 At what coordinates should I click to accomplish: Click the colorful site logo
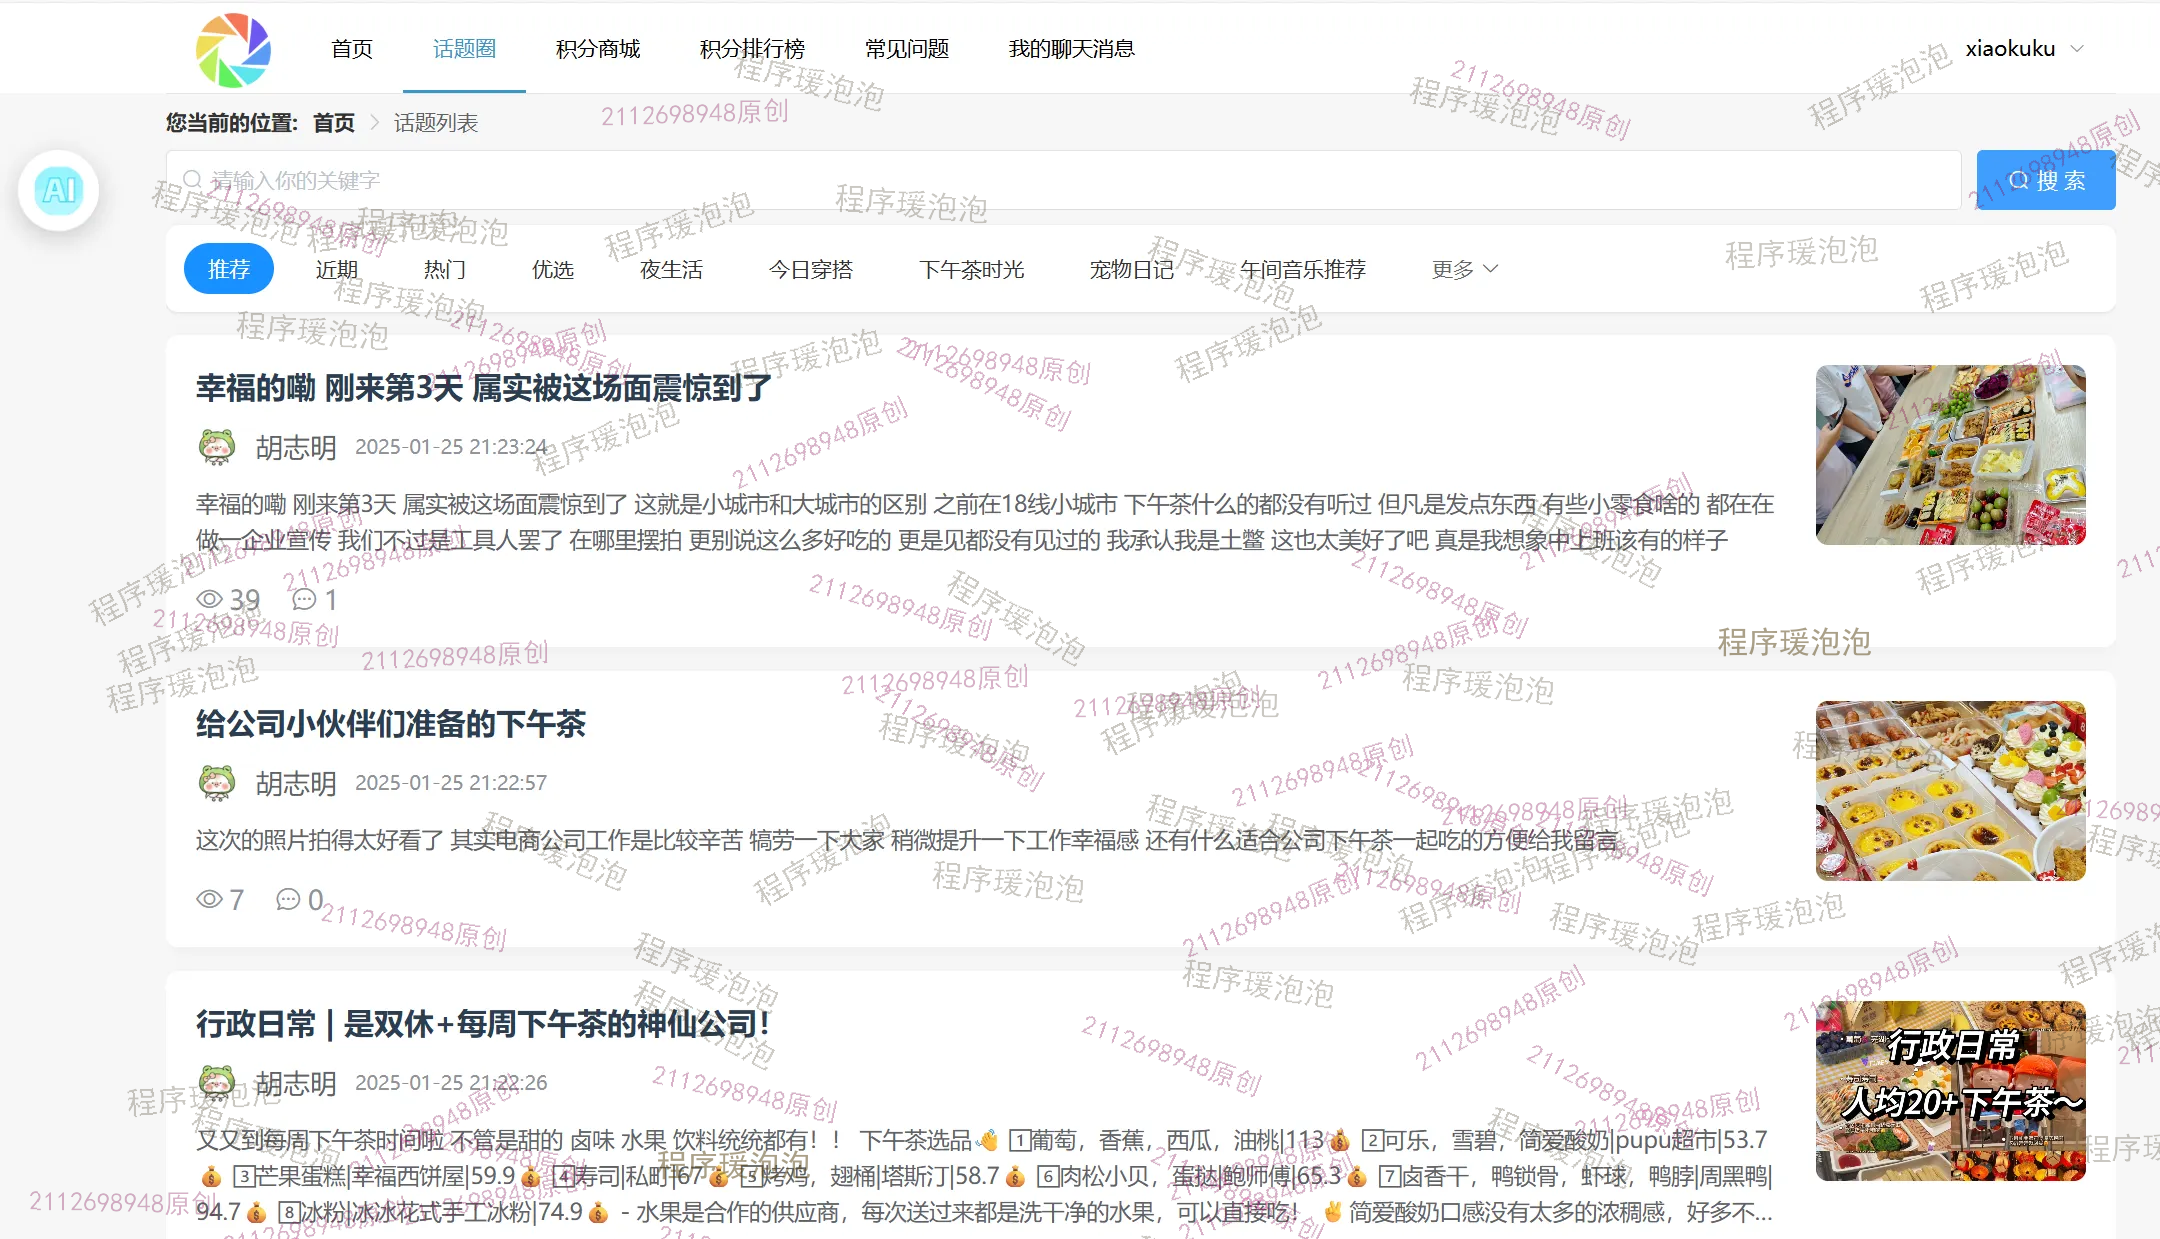click(x=233, y=49)
